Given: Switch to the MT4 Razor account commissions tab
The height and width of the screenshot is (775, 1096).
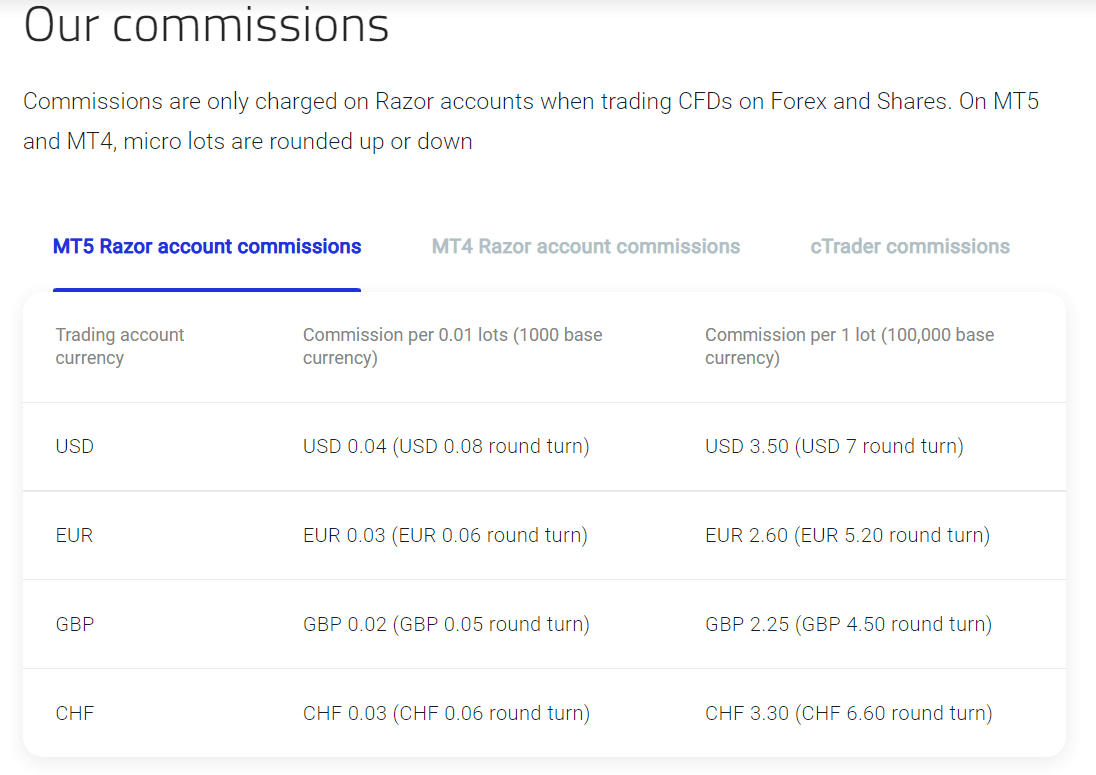Looking at the screenshot, I should point(585,246).
